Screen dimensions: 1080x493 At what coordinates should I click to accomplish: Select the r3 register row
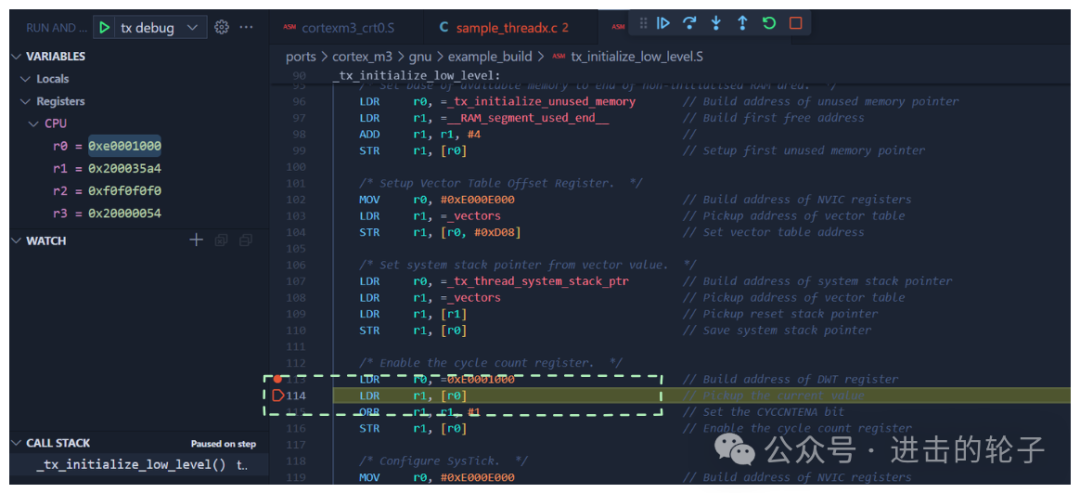coord(139,213)
